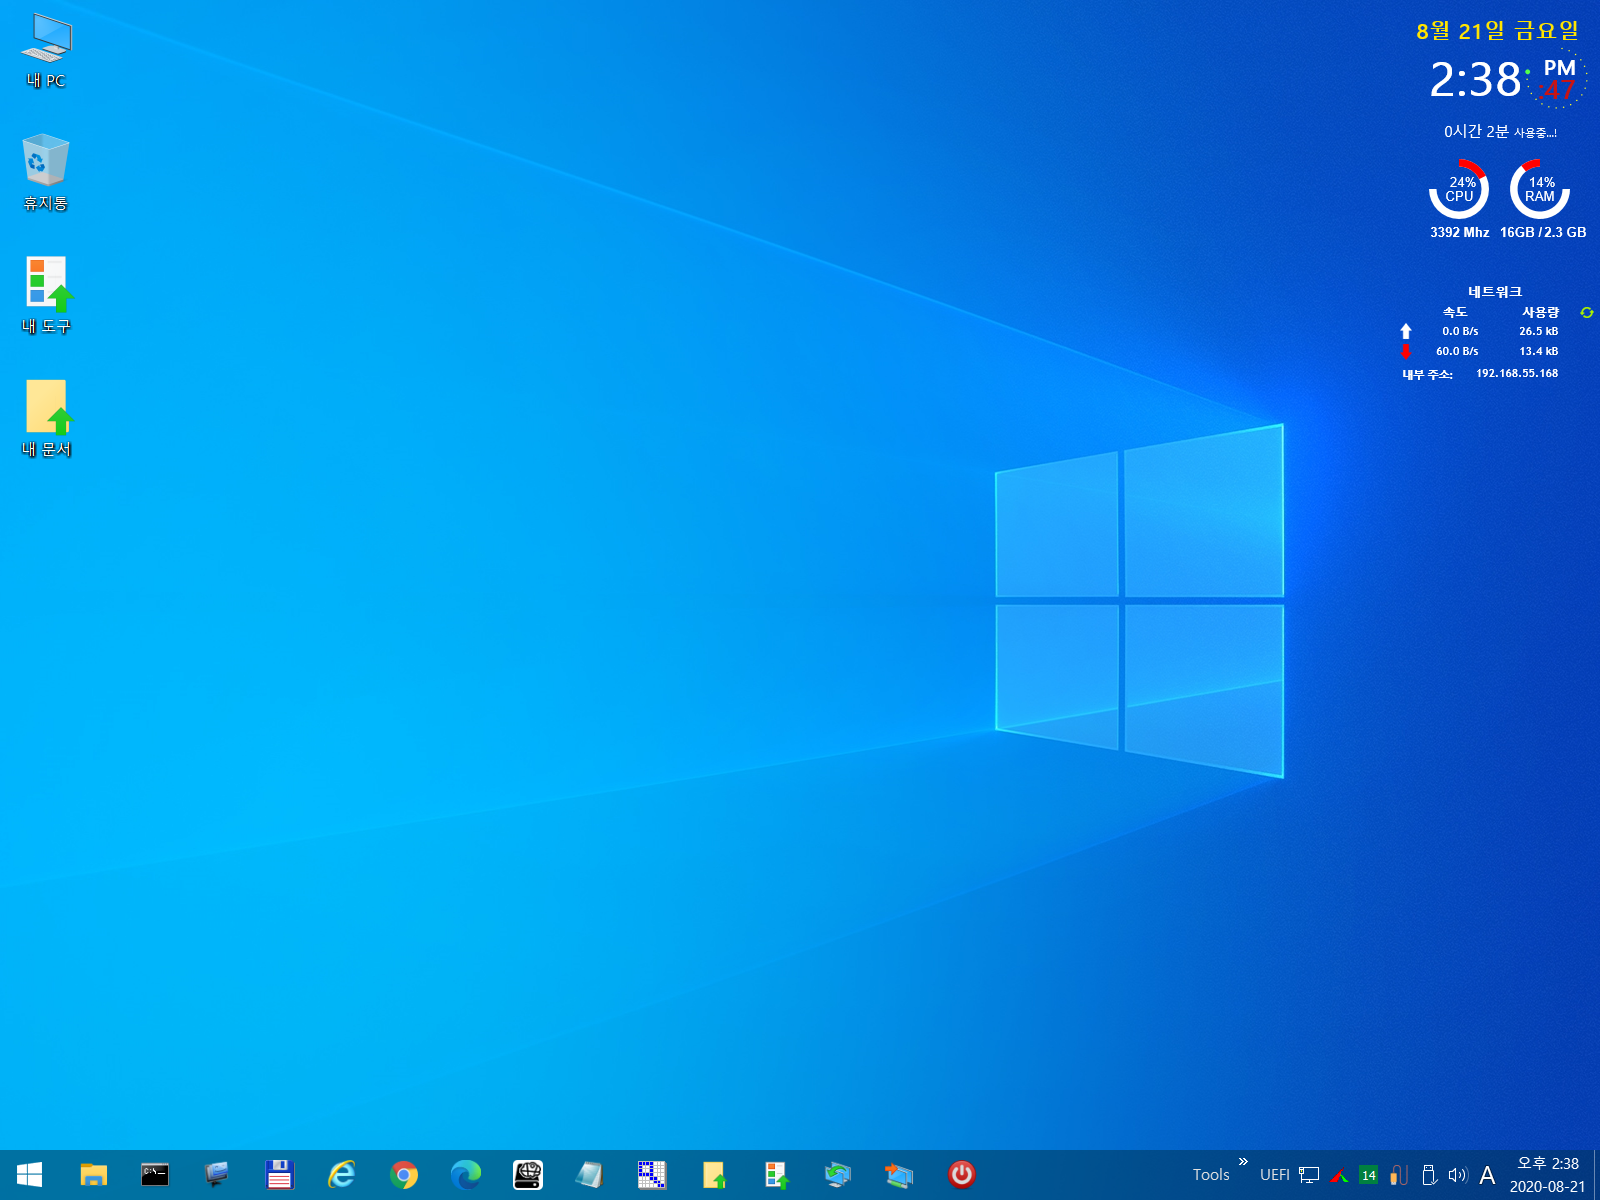The height and width of the screenshot is (1200, 1600).
Task: Launch Internet Explorer from the taskbar
Action: point(341,1175)
